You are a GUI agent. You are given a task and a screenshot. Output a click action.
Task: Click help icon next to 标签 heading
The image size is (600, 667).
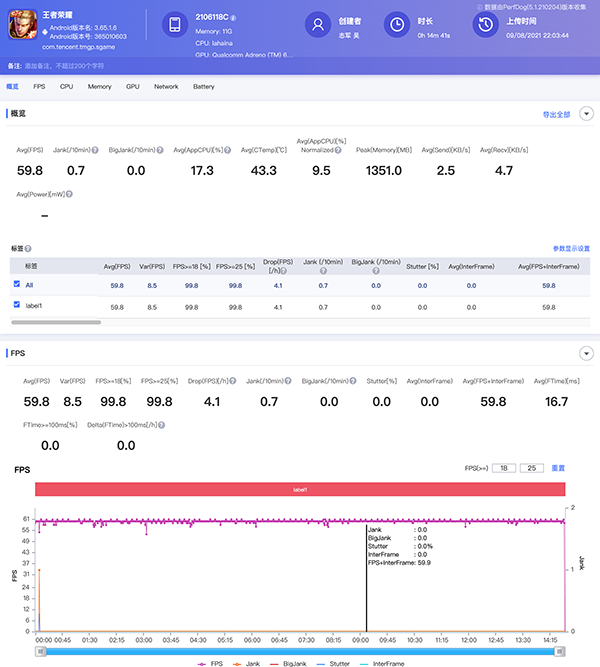coord(28,248)
